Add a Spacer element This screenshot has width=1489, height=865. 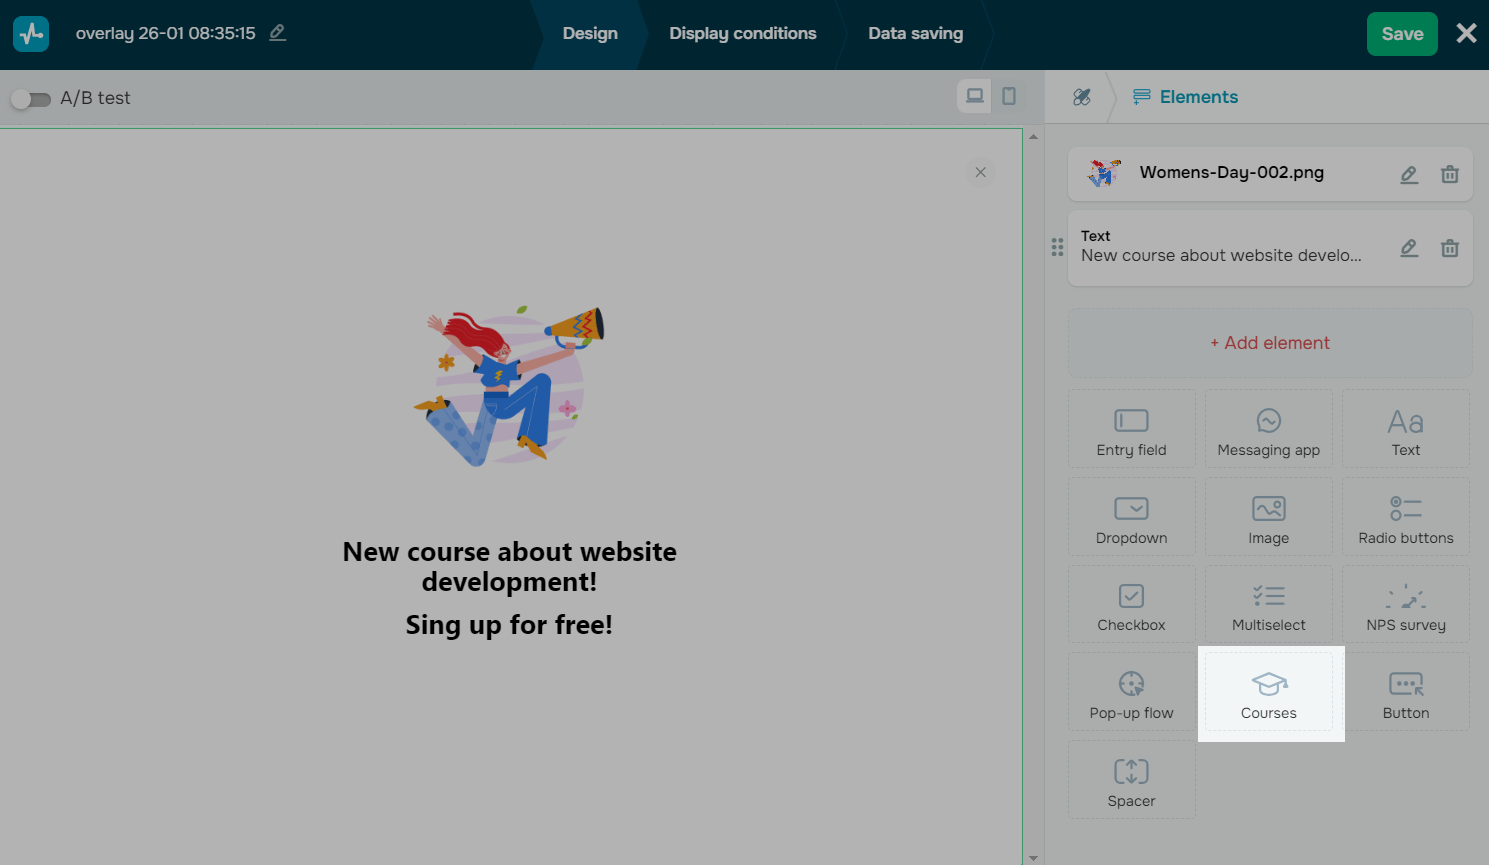coord(1132,780)
